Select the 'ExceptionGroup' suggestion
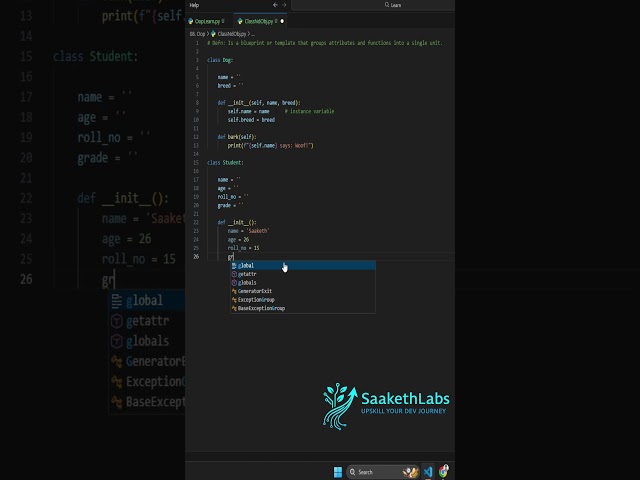 point(303,300)
